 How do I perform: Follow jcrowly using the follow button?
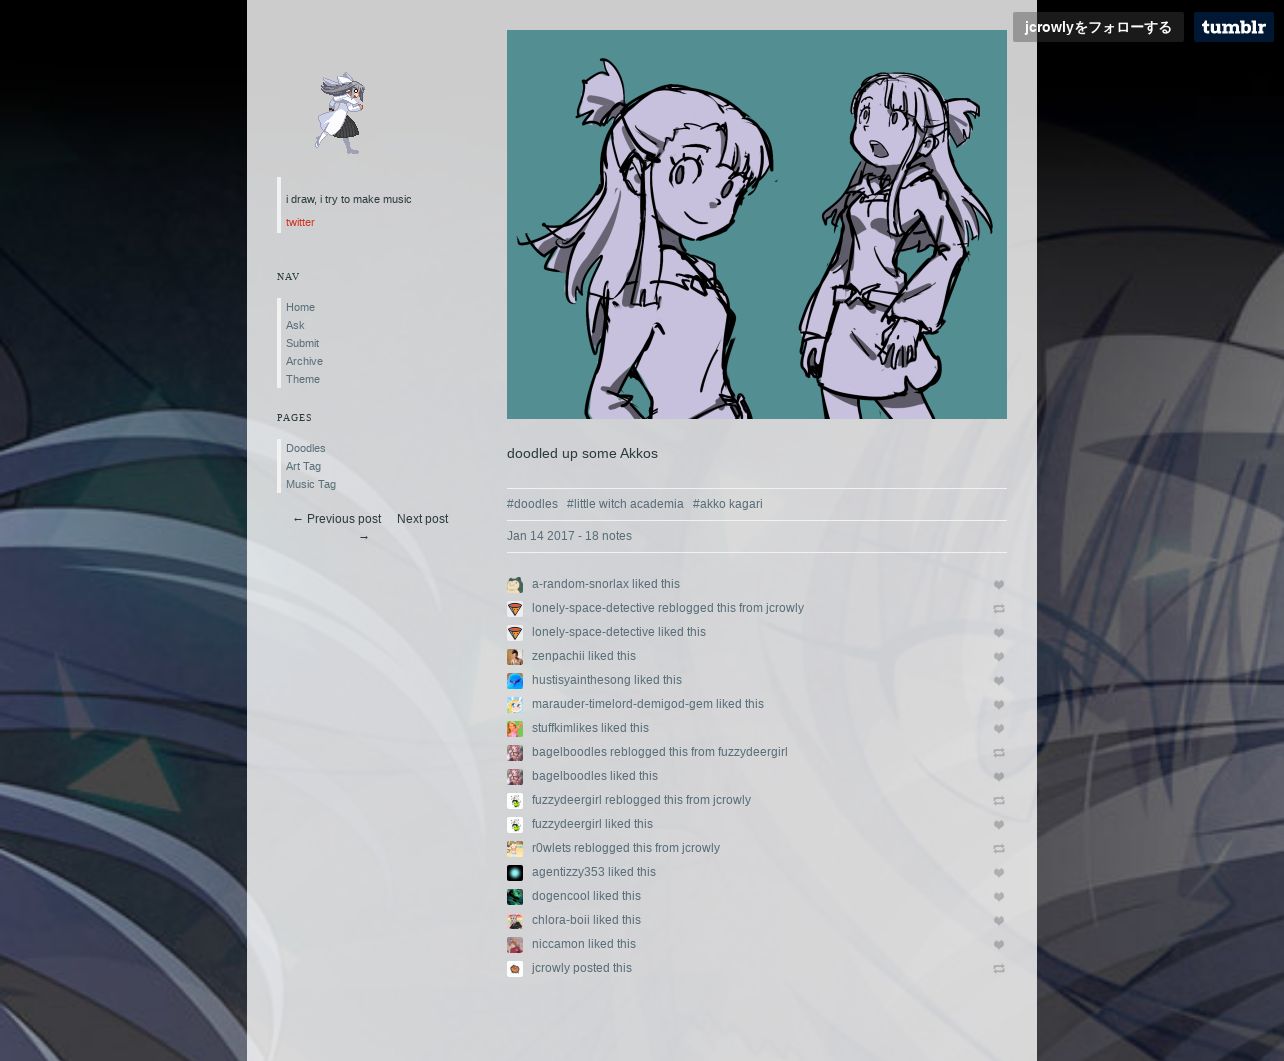point(1098,27)
